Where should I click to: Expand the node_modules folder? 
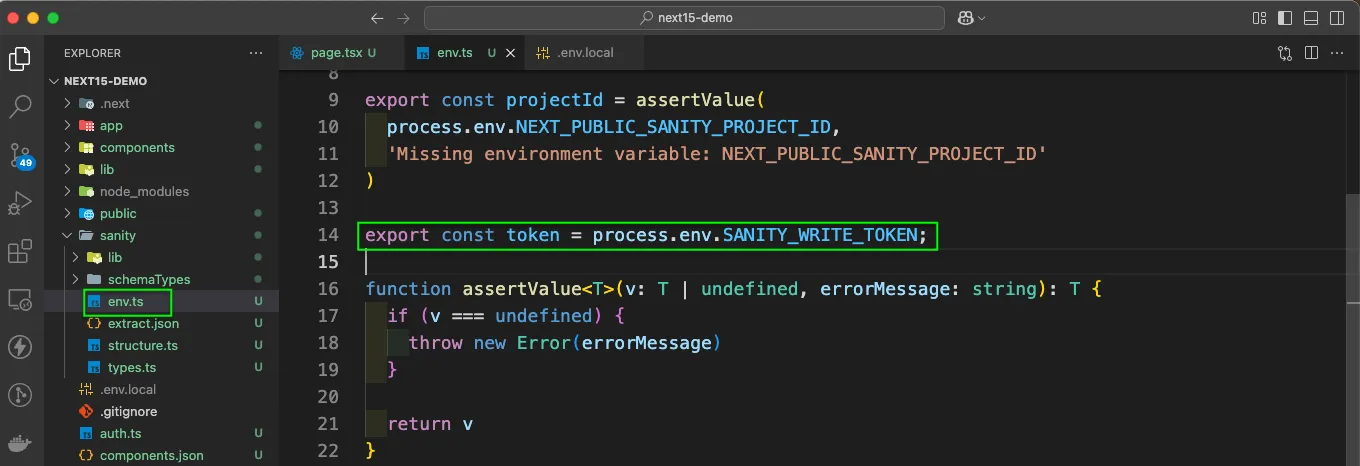[68, 191]
